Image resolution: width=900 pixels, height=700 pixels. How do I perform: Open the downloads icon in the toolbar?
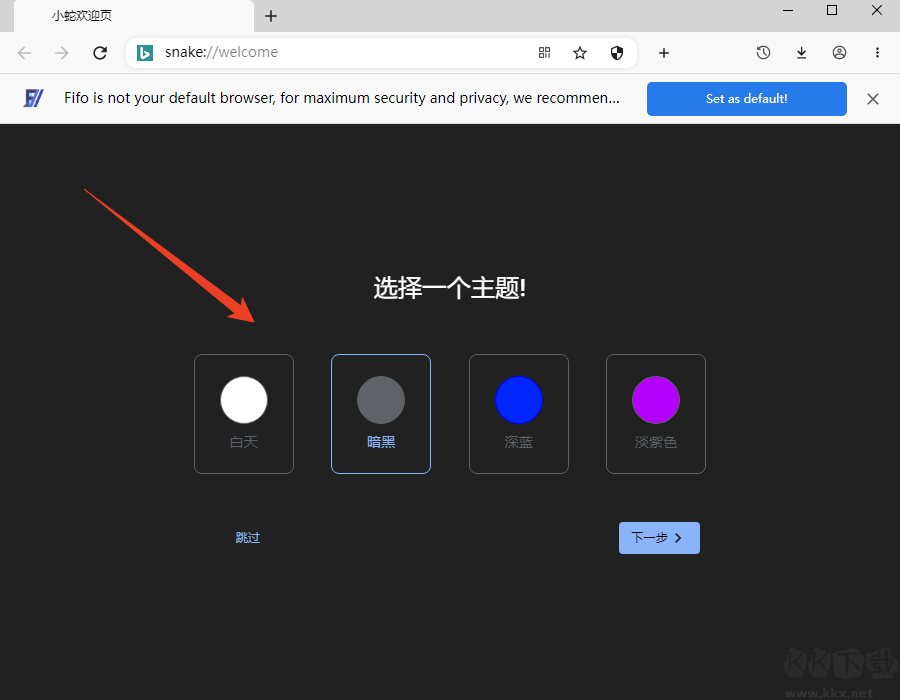coord(801,52)
